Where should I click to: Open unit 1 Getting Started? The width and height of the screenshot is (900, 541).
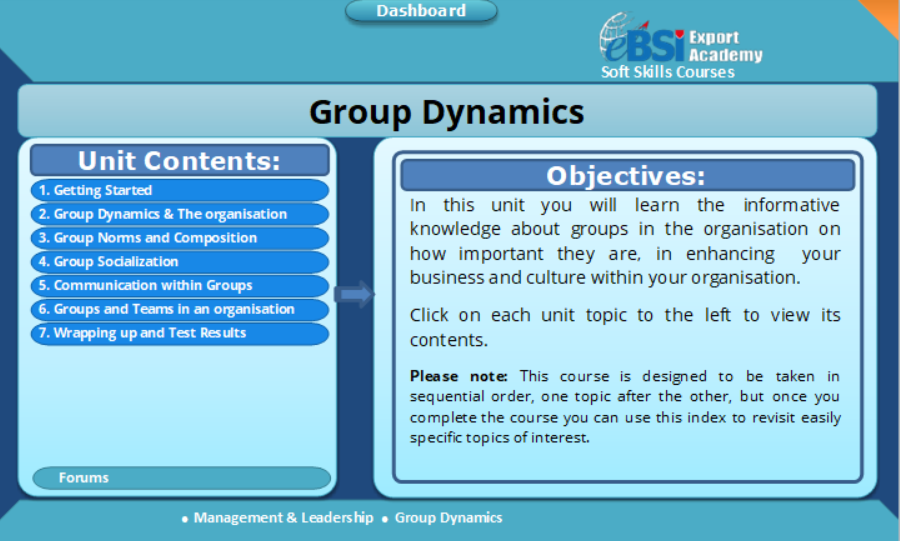[180, 190]
